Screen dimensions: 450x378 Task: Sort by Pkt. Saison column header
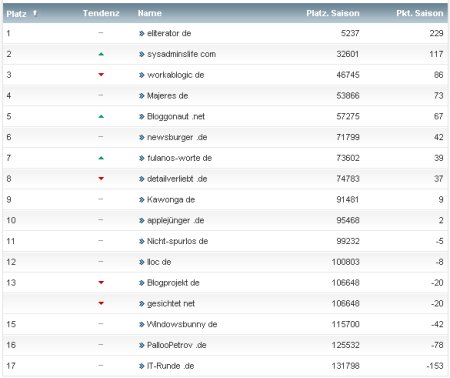pos(420,13)
